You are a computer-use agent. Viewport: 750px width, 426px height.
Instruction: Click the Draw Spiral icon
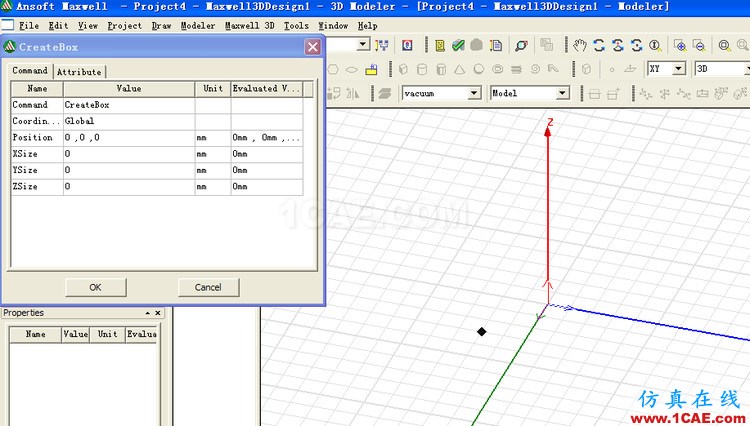pyautogui.click(x=535, y=69)
